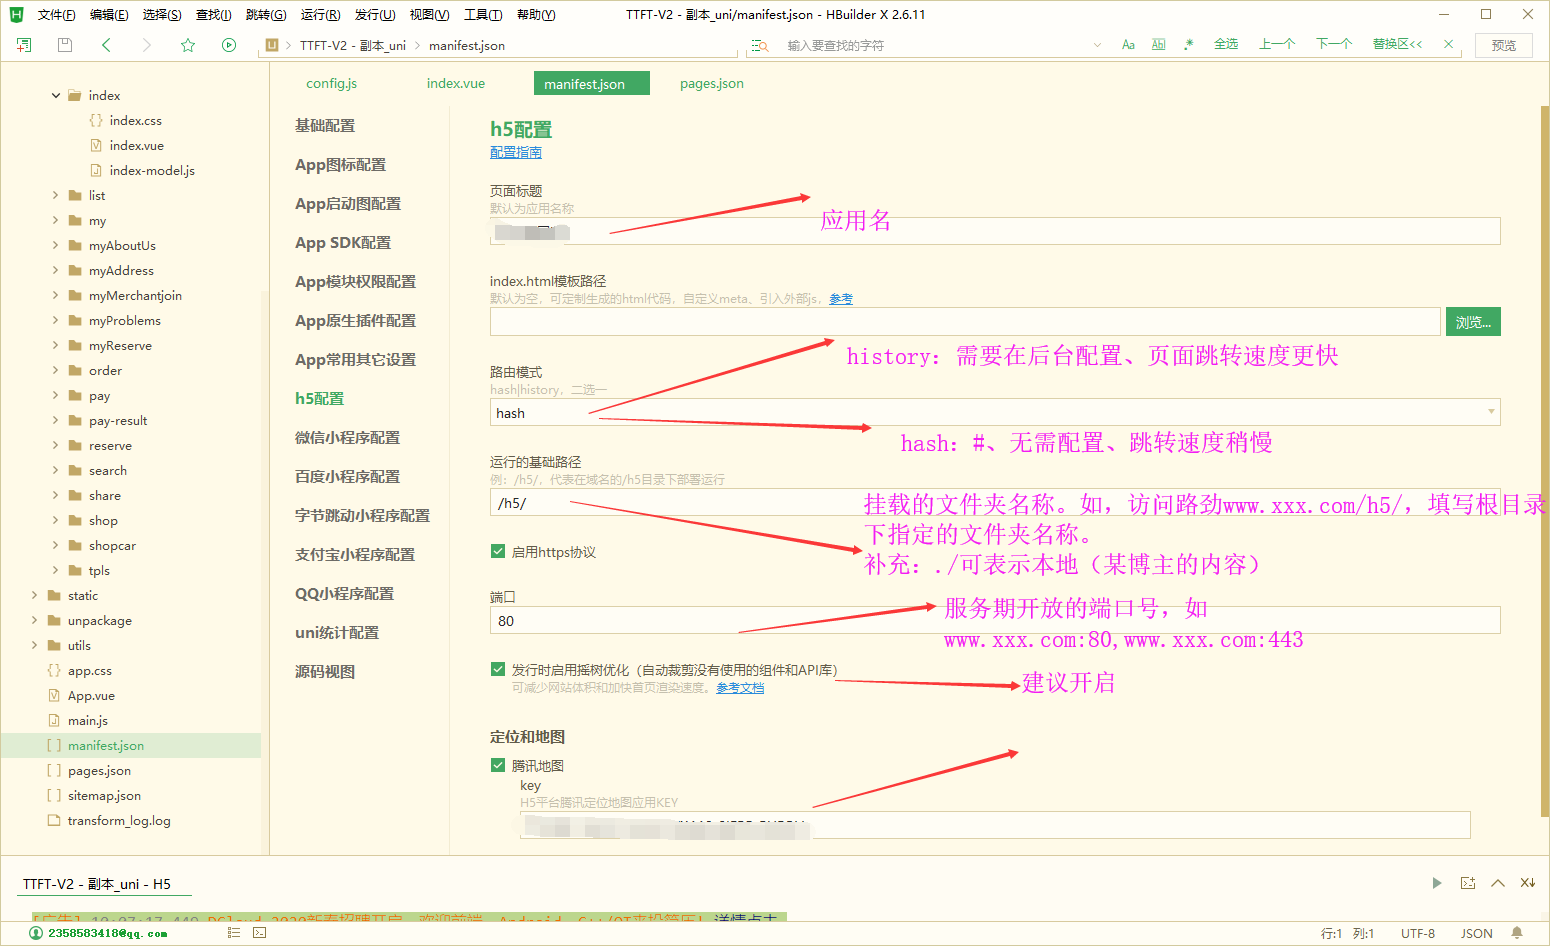Switch to the index.vue tab

point(456,84)
